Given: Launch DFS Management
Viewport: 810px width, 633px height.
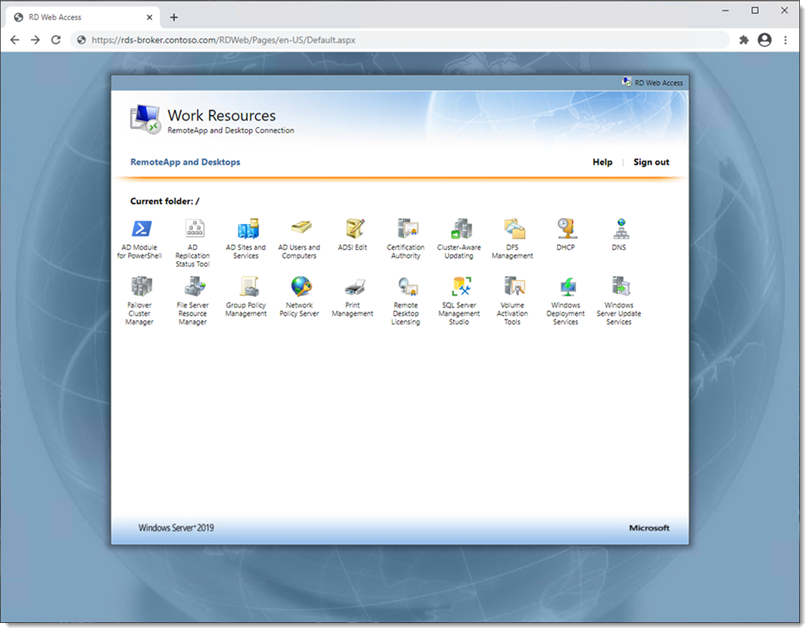Looking at the screenshot, I should pyautogui.click(x=513, y=238).
